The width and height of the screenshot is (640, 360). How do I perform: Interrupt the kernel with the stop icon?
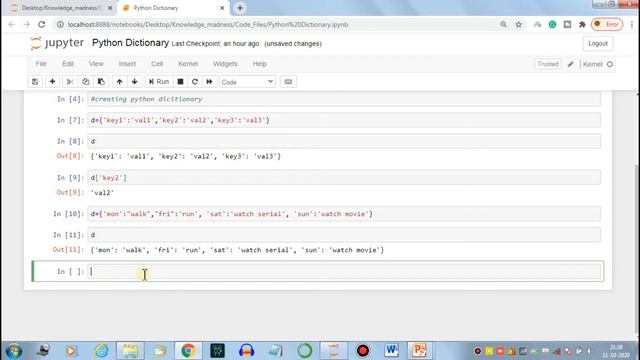[180, 82]
